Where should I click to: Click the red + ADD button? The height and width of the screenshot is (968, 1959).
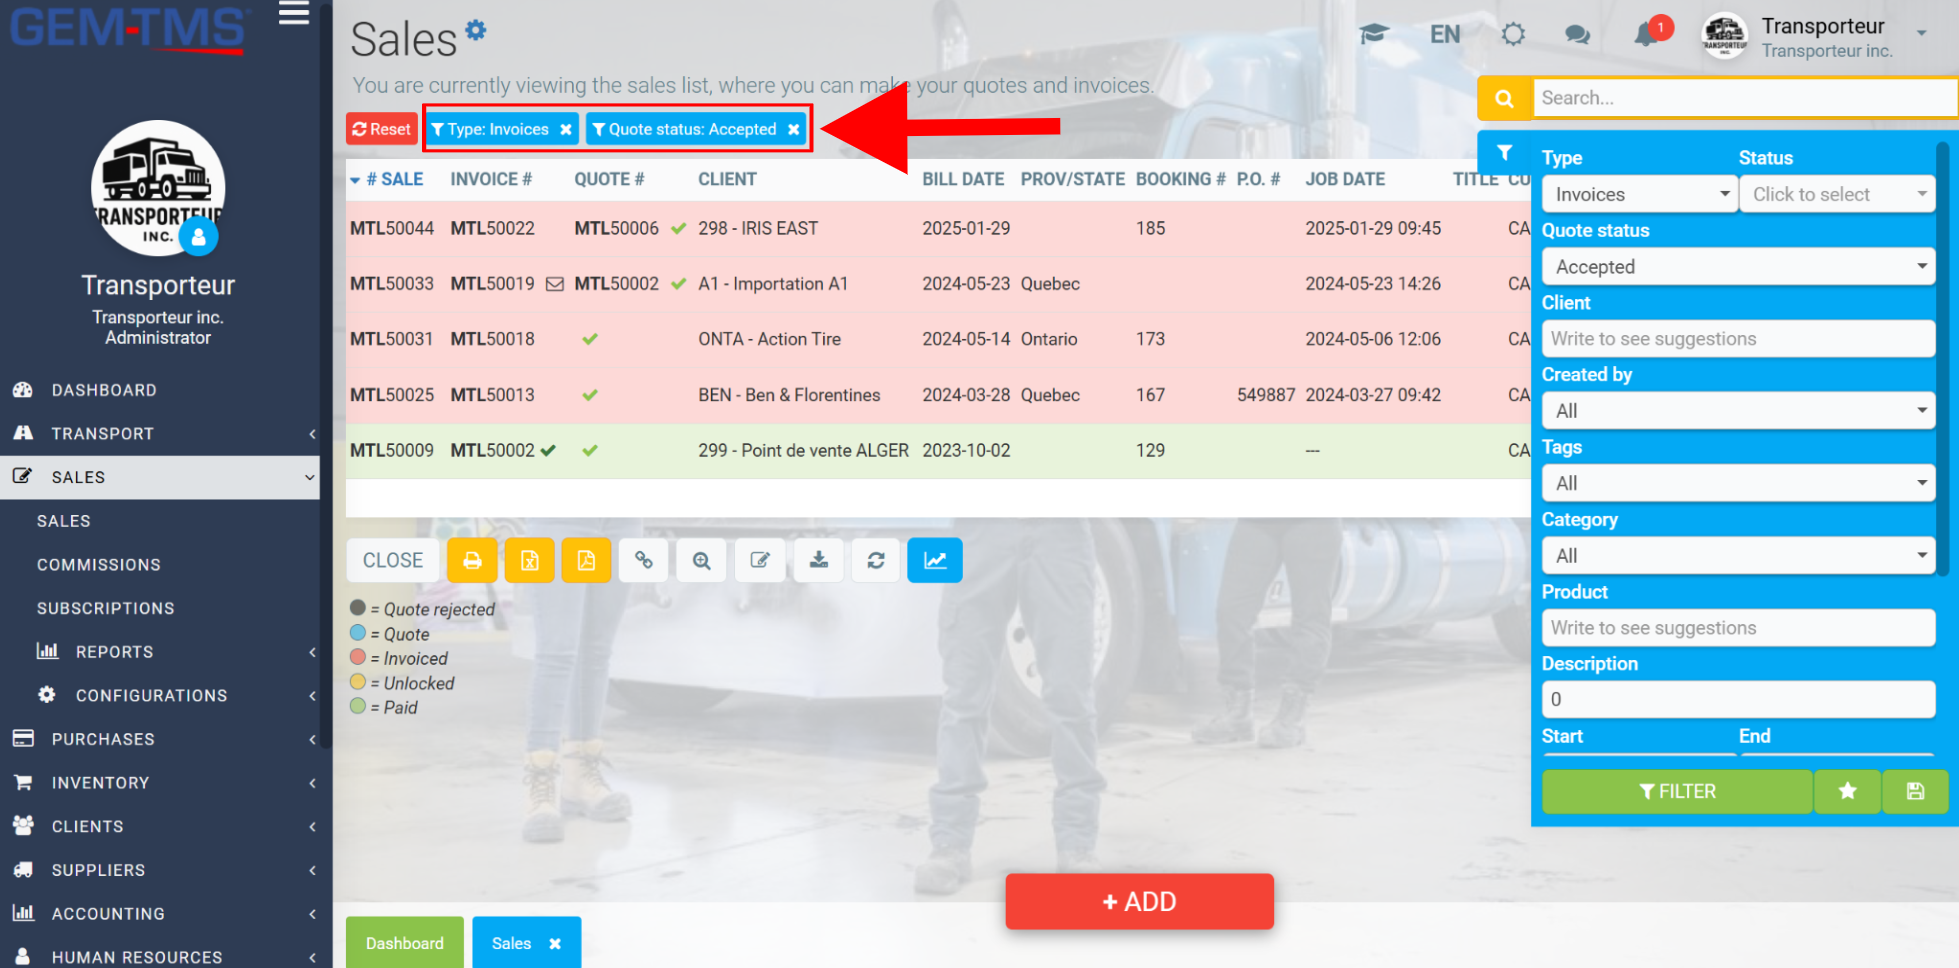(1140, 902)
